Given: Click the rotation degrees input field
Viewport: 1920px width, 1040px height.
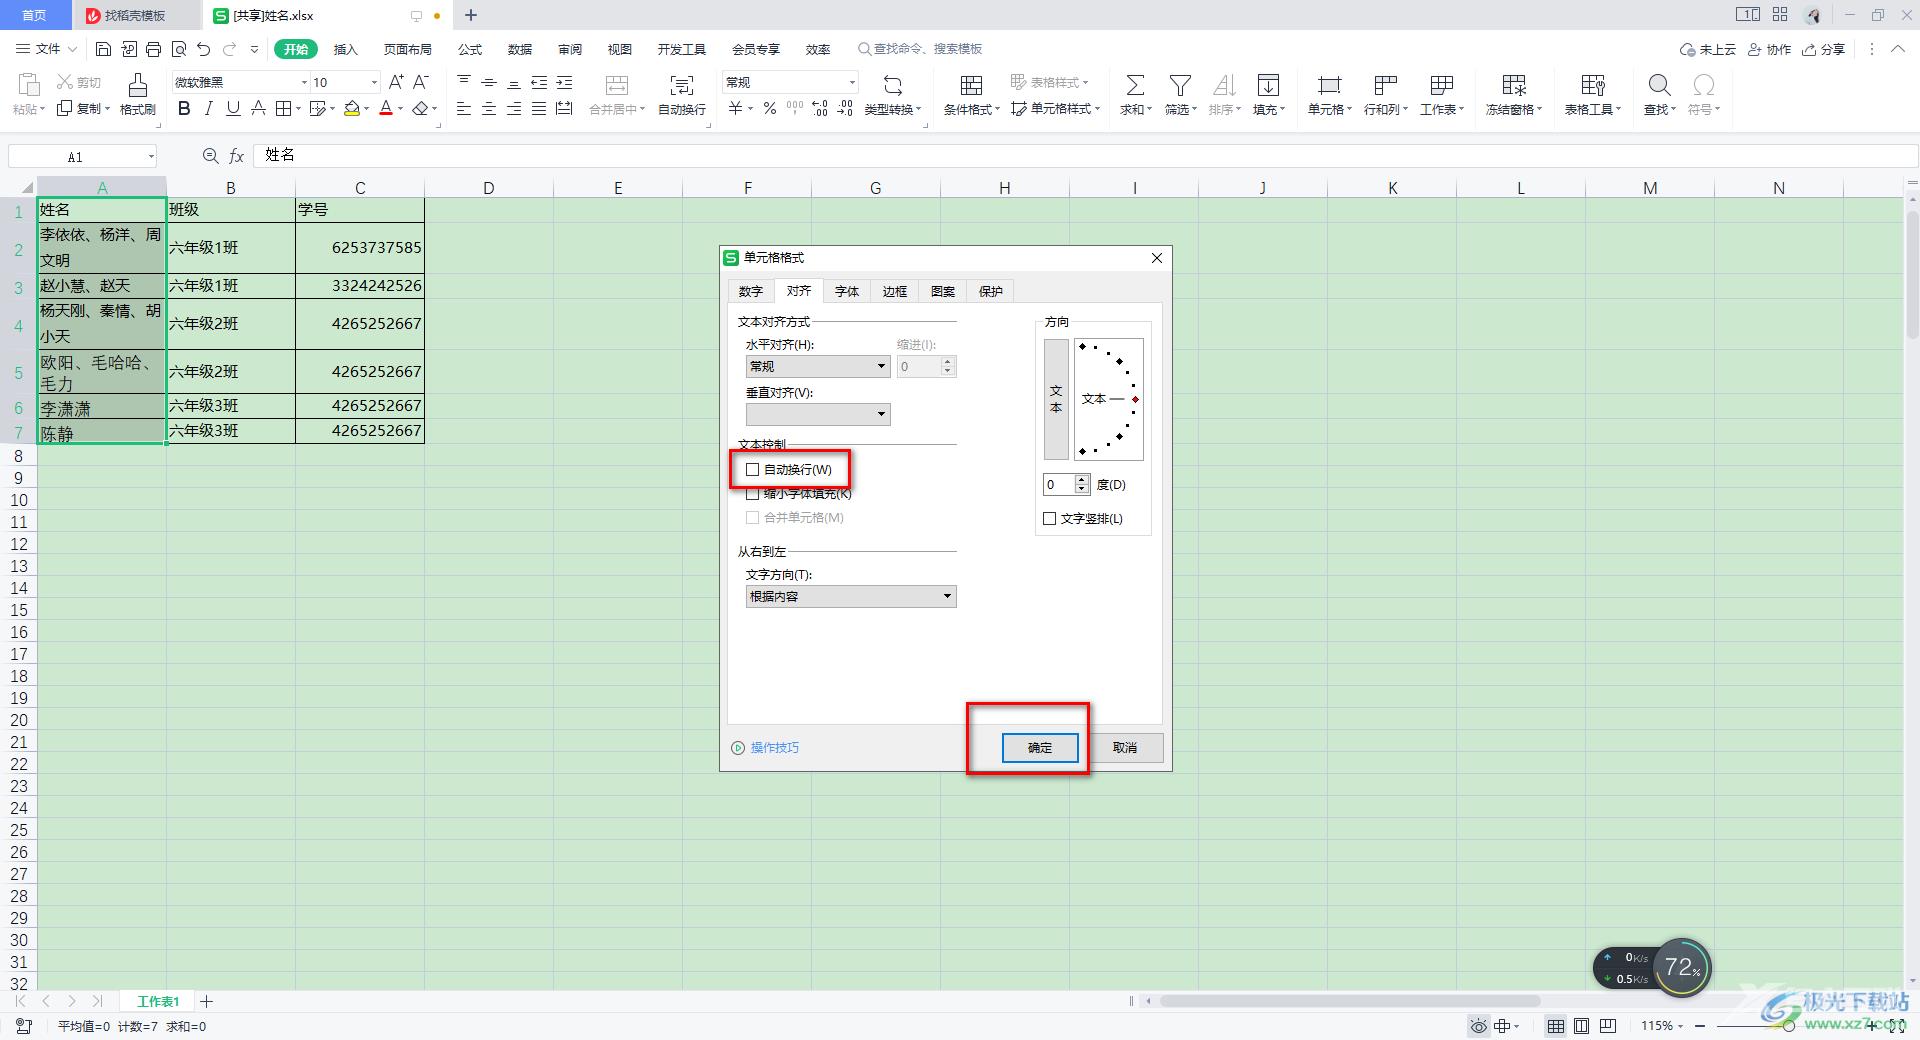Looking at the screenshot, I should [x=1058, y=485].
